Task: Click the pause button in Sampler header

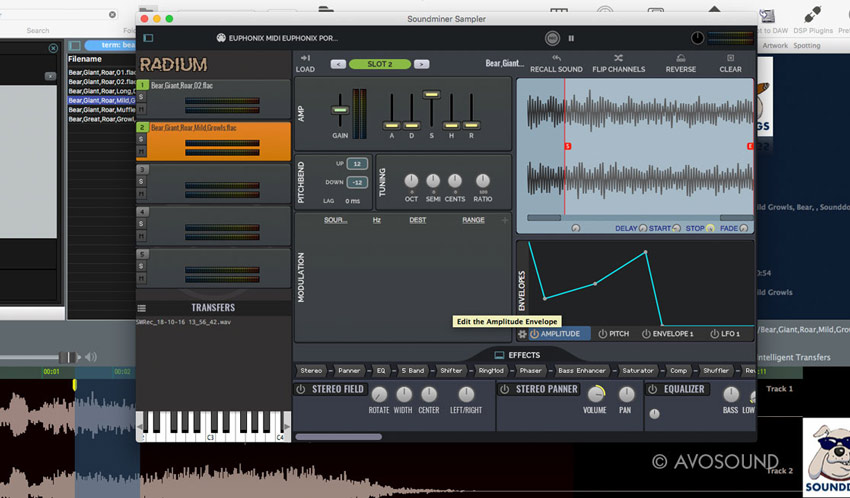Action: 571,38
